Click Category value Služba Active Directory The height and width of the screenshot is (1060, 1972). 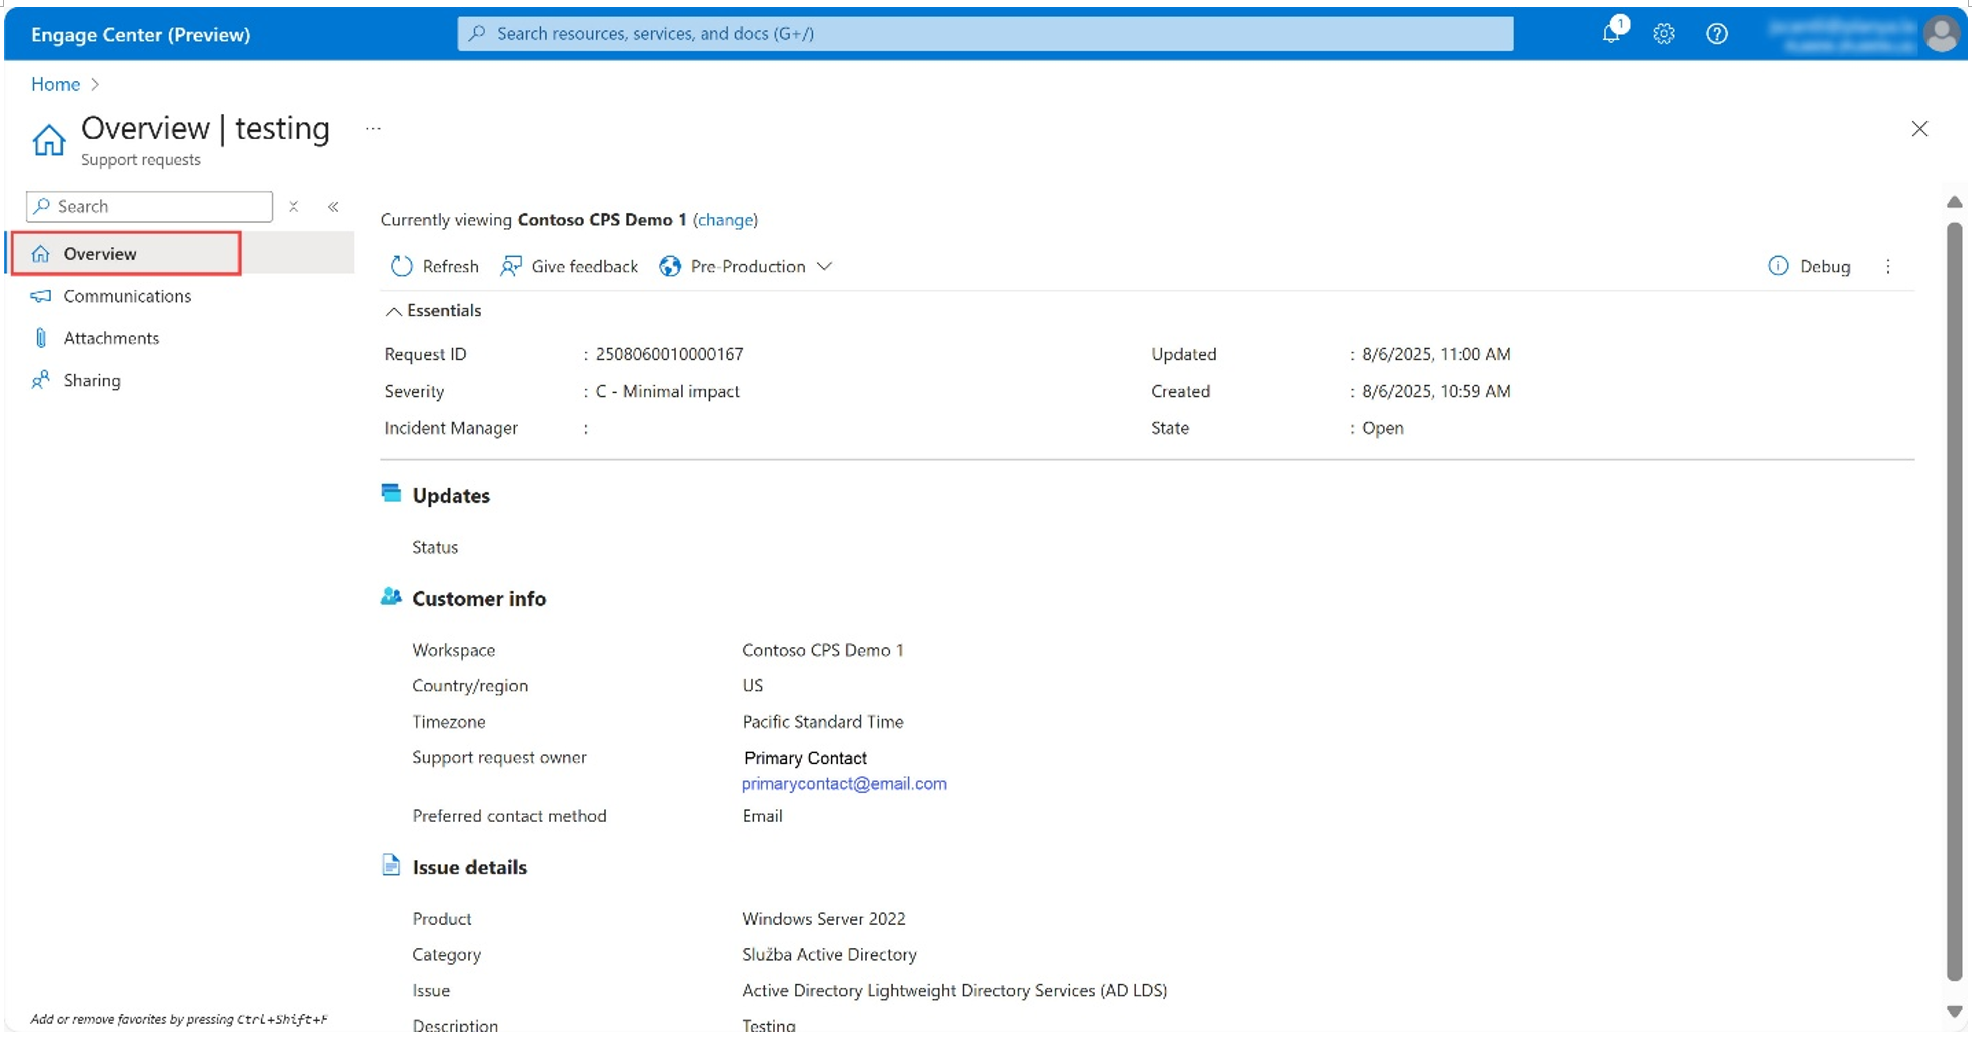click(x=829, y=955)
